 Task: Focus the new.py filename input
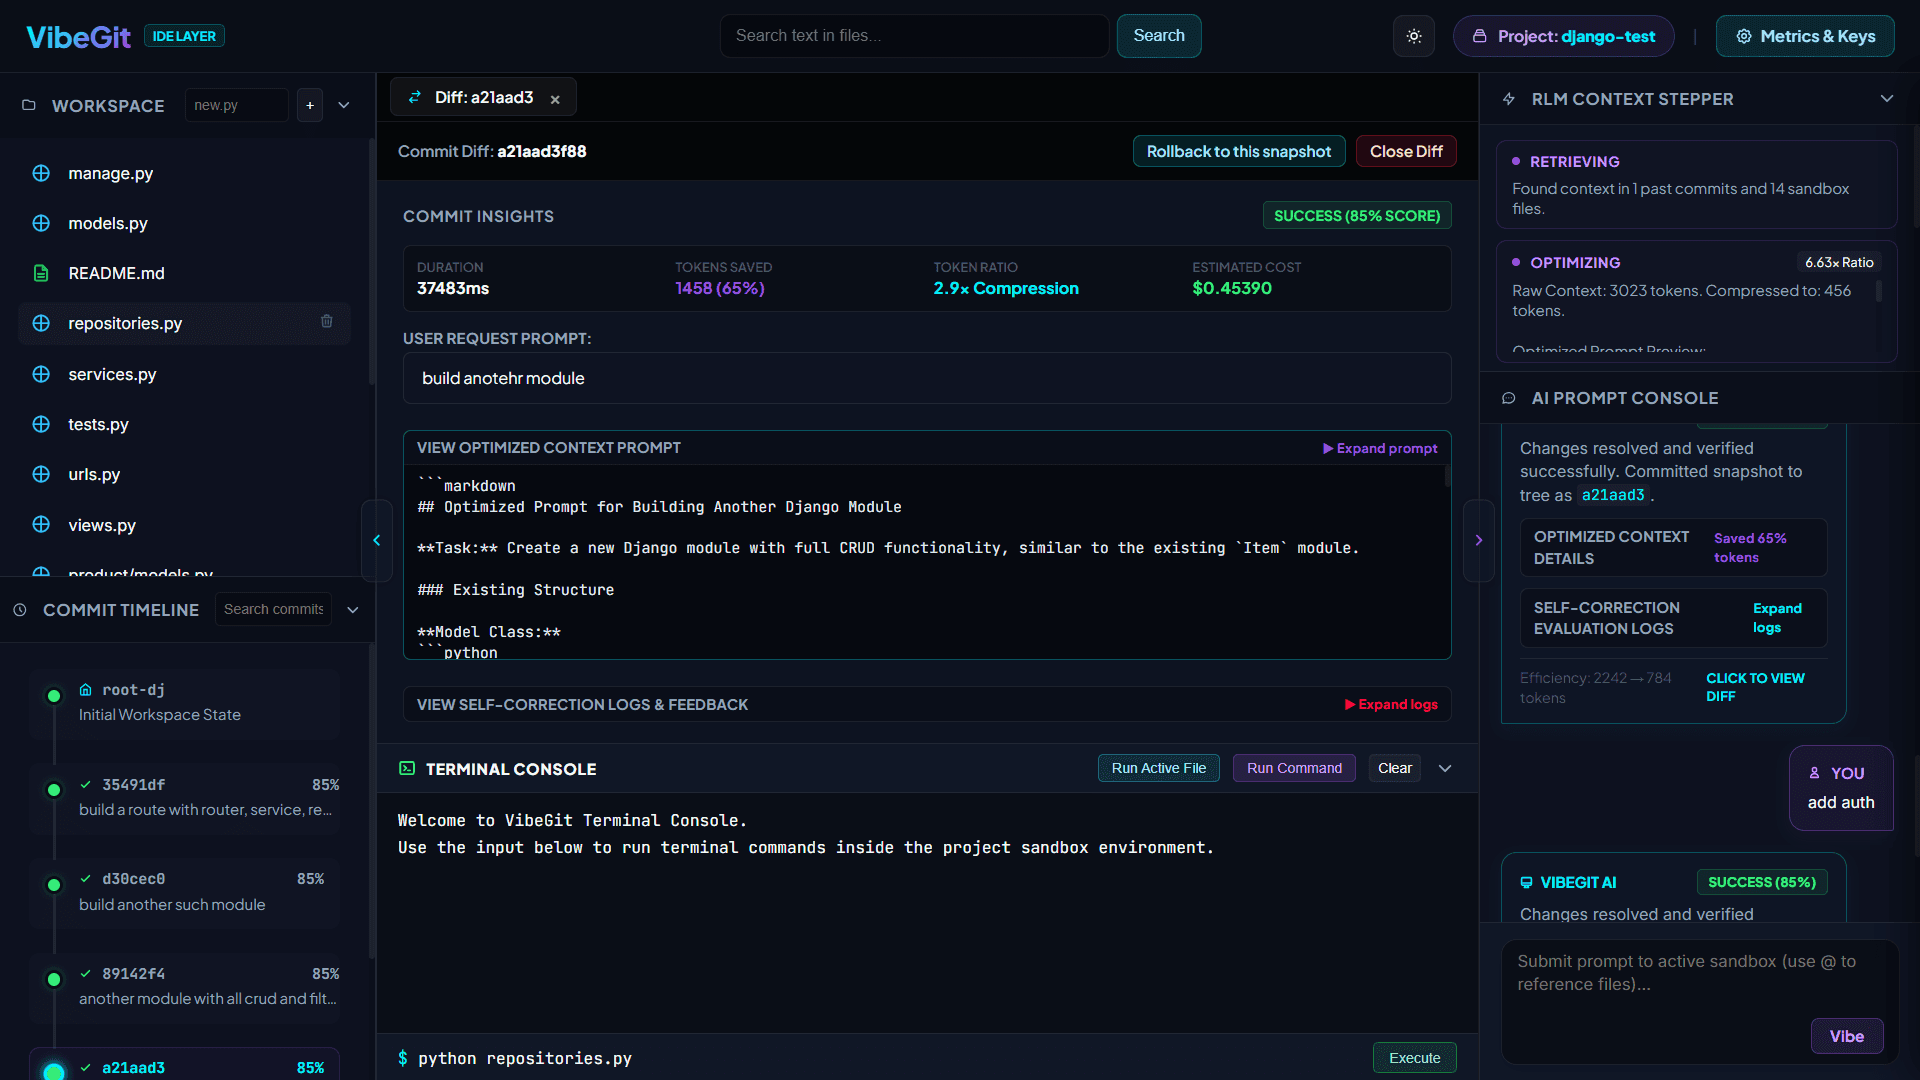(x=237, y=105)
